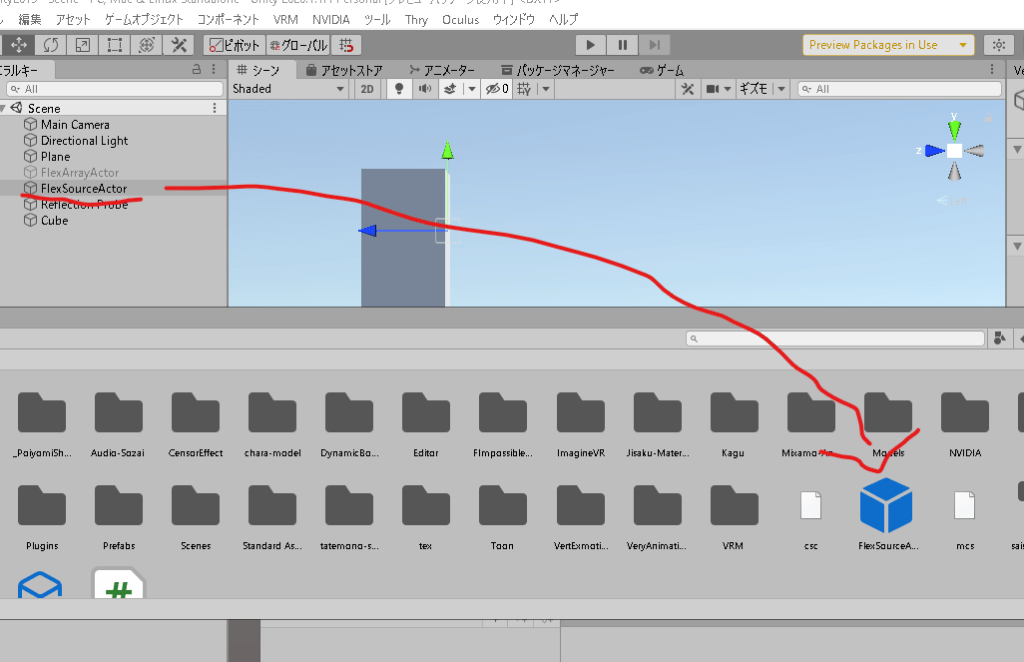
Task: Open the Shaded draw mode dropdown
Action: coord(289,89)
